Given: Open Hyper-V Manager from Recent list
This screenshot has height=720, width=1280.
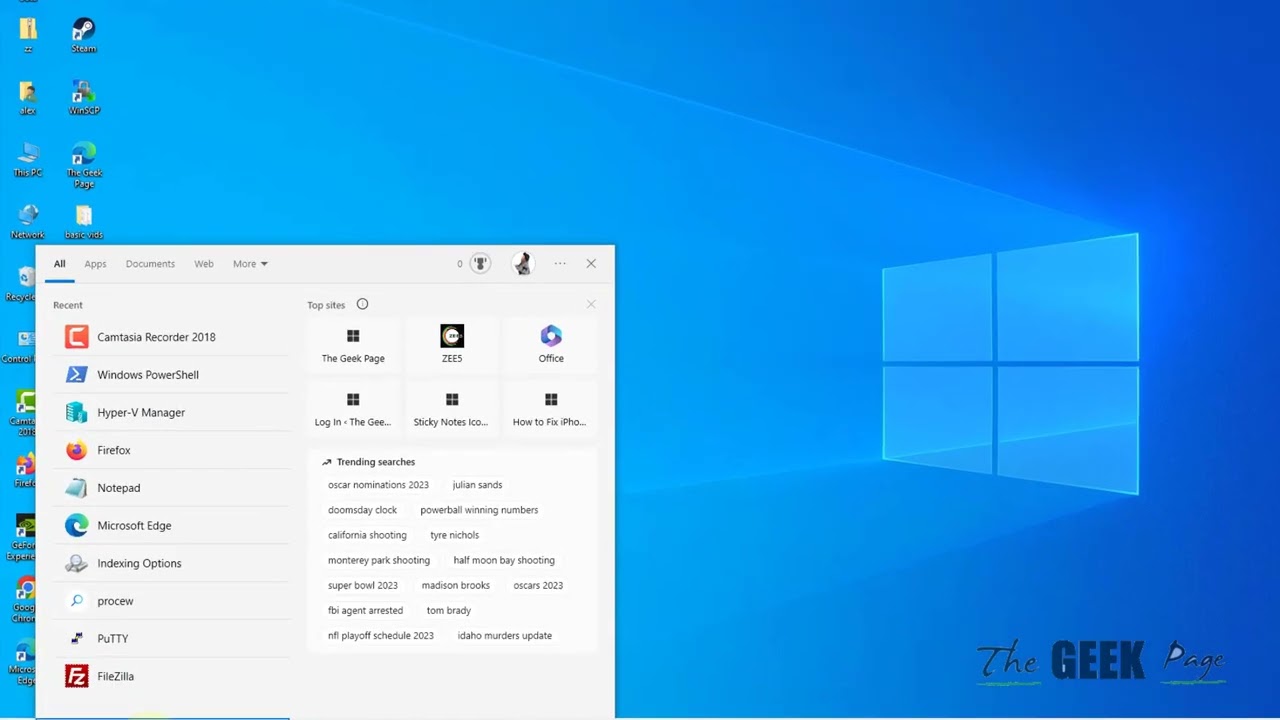Looking at the screenshot, I should 172,412.
